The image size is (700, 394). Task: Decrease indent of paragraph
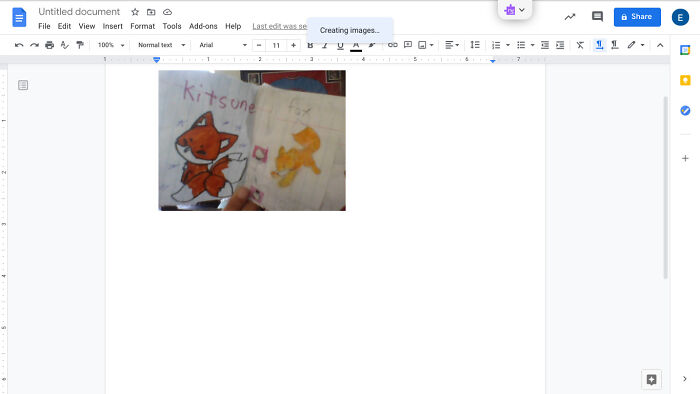pos(545,45)
